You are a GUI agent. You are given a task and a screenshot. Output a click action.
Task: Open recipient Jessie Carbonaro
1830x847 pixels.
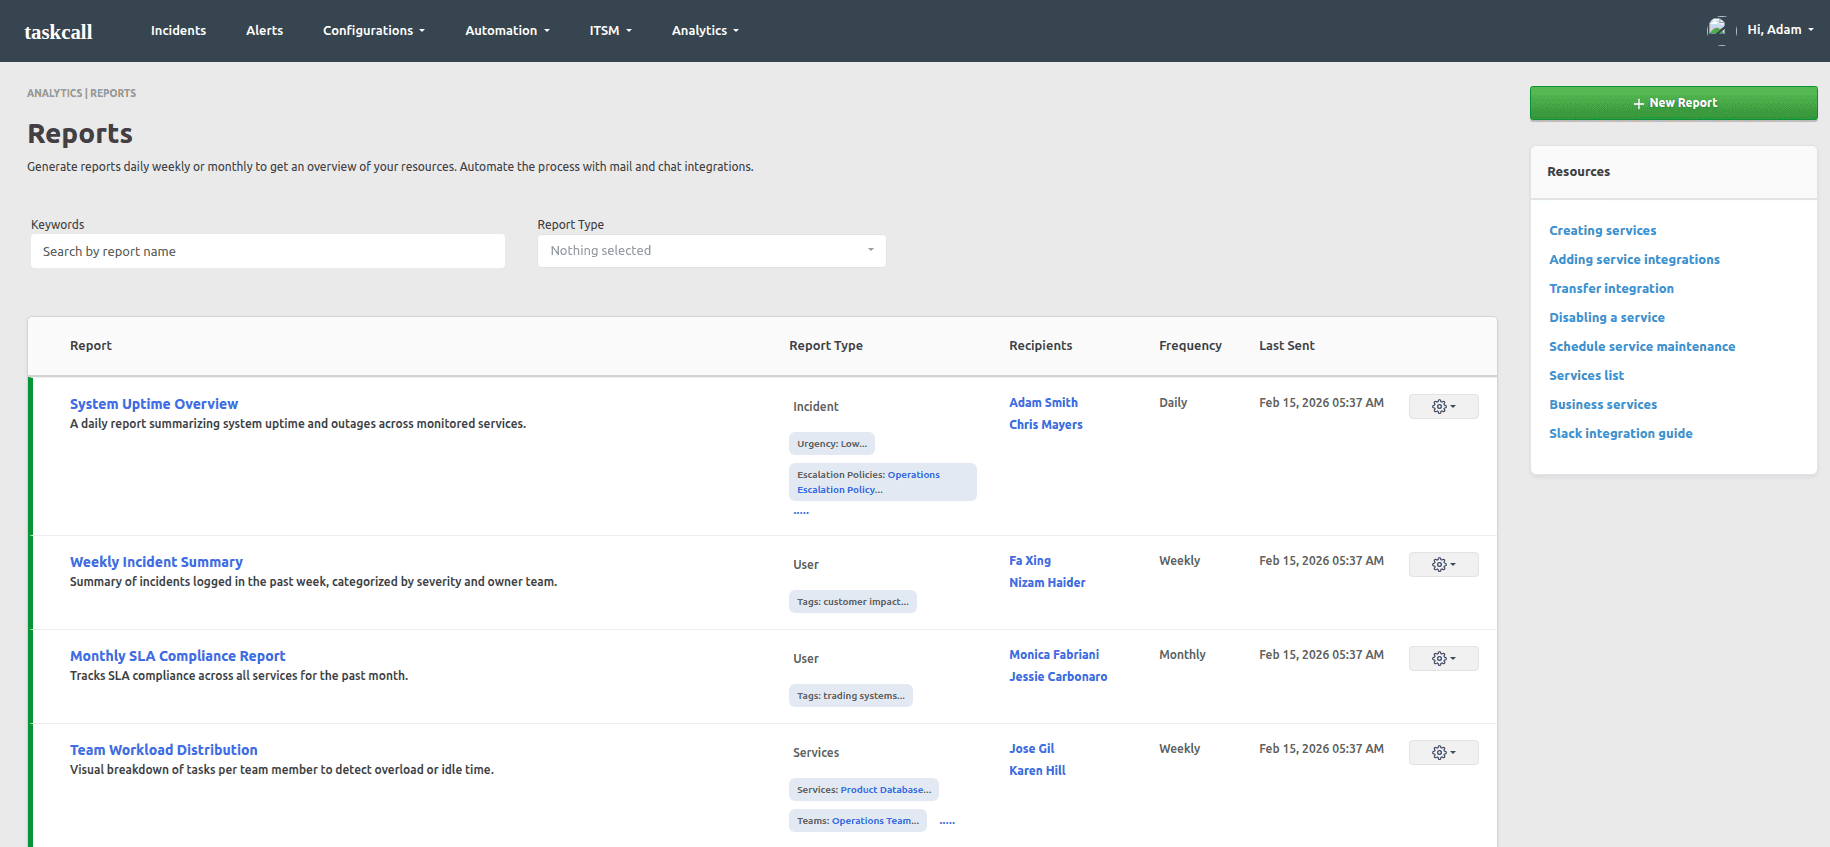[1058, 676]
